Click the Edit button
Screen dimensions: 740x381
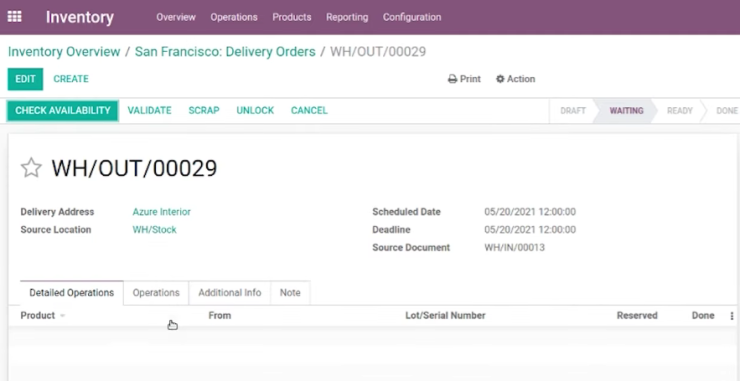(x=25, y=79)
